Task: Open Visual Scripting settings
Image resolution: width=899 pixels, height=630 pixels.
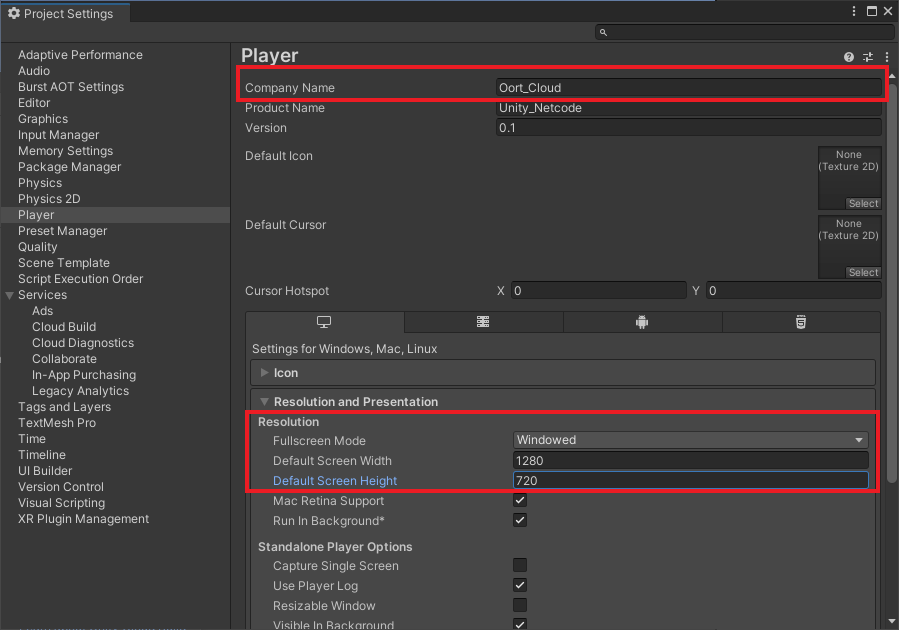Action: [x=61, y=503]
